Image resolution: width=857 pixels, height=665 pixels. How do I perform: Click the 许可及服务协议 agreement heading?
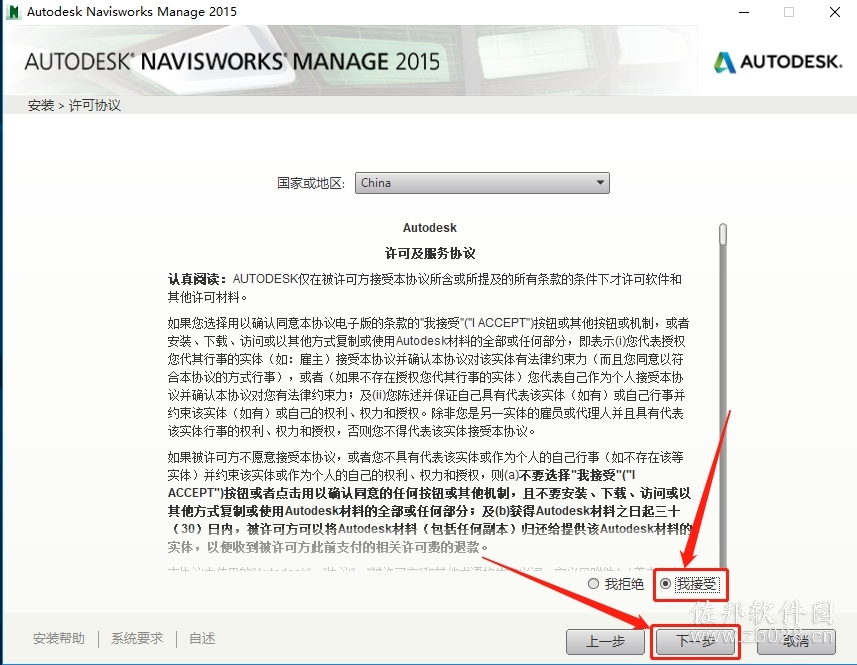[430, 254]
